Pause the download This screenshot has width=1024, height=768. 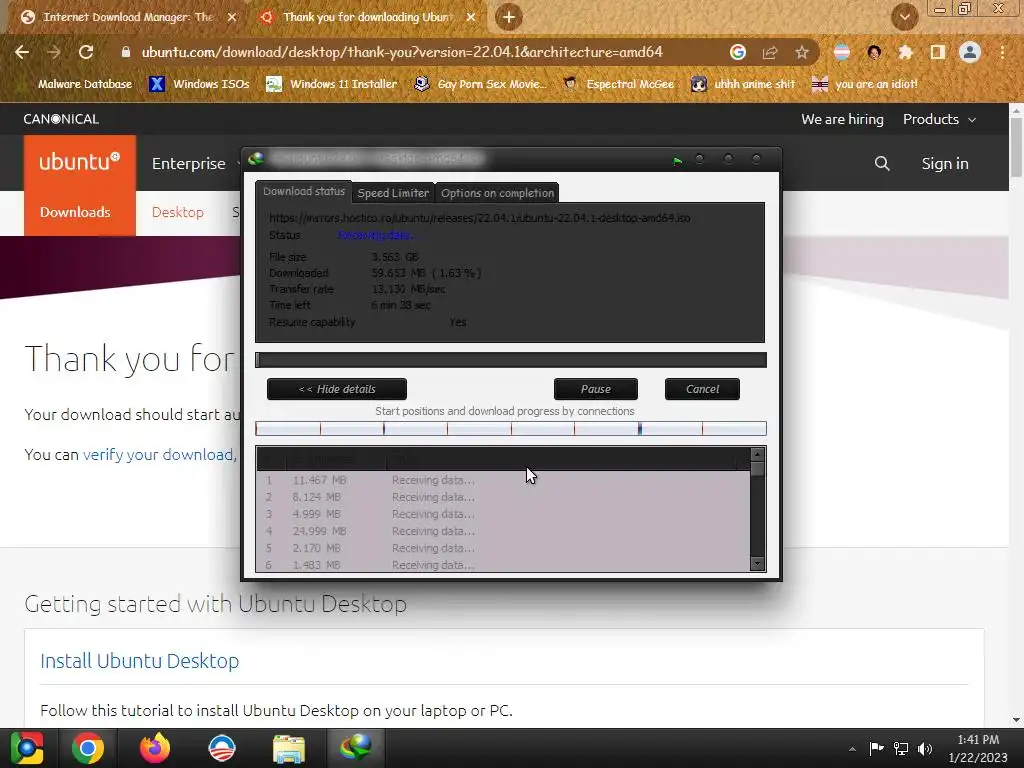pos(596,389)
